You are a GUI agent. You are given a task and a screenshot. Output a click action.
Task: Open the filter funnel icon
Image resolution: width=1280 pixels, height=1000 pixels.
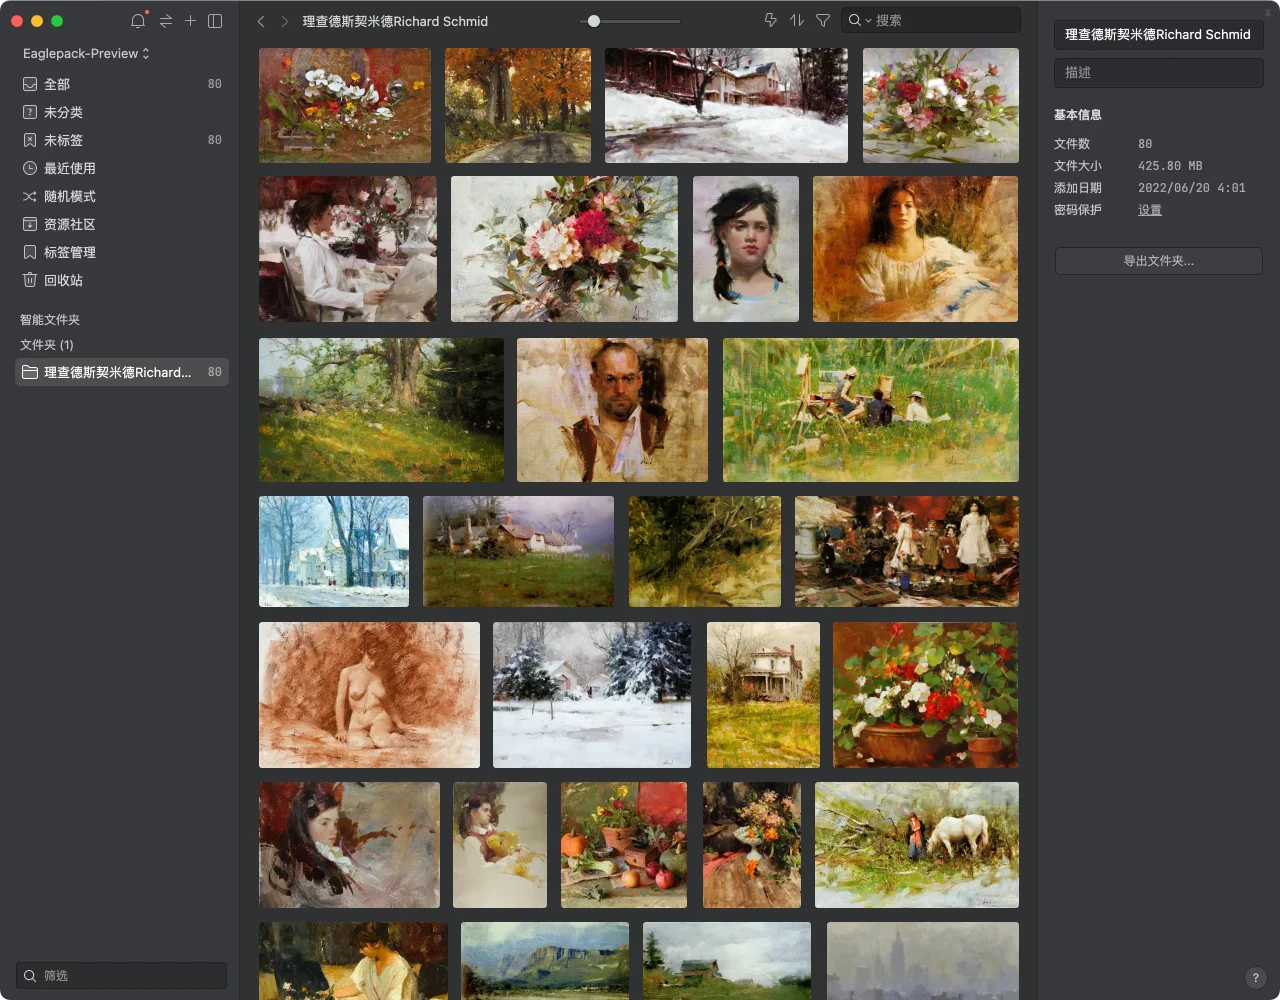pos(823,20)
